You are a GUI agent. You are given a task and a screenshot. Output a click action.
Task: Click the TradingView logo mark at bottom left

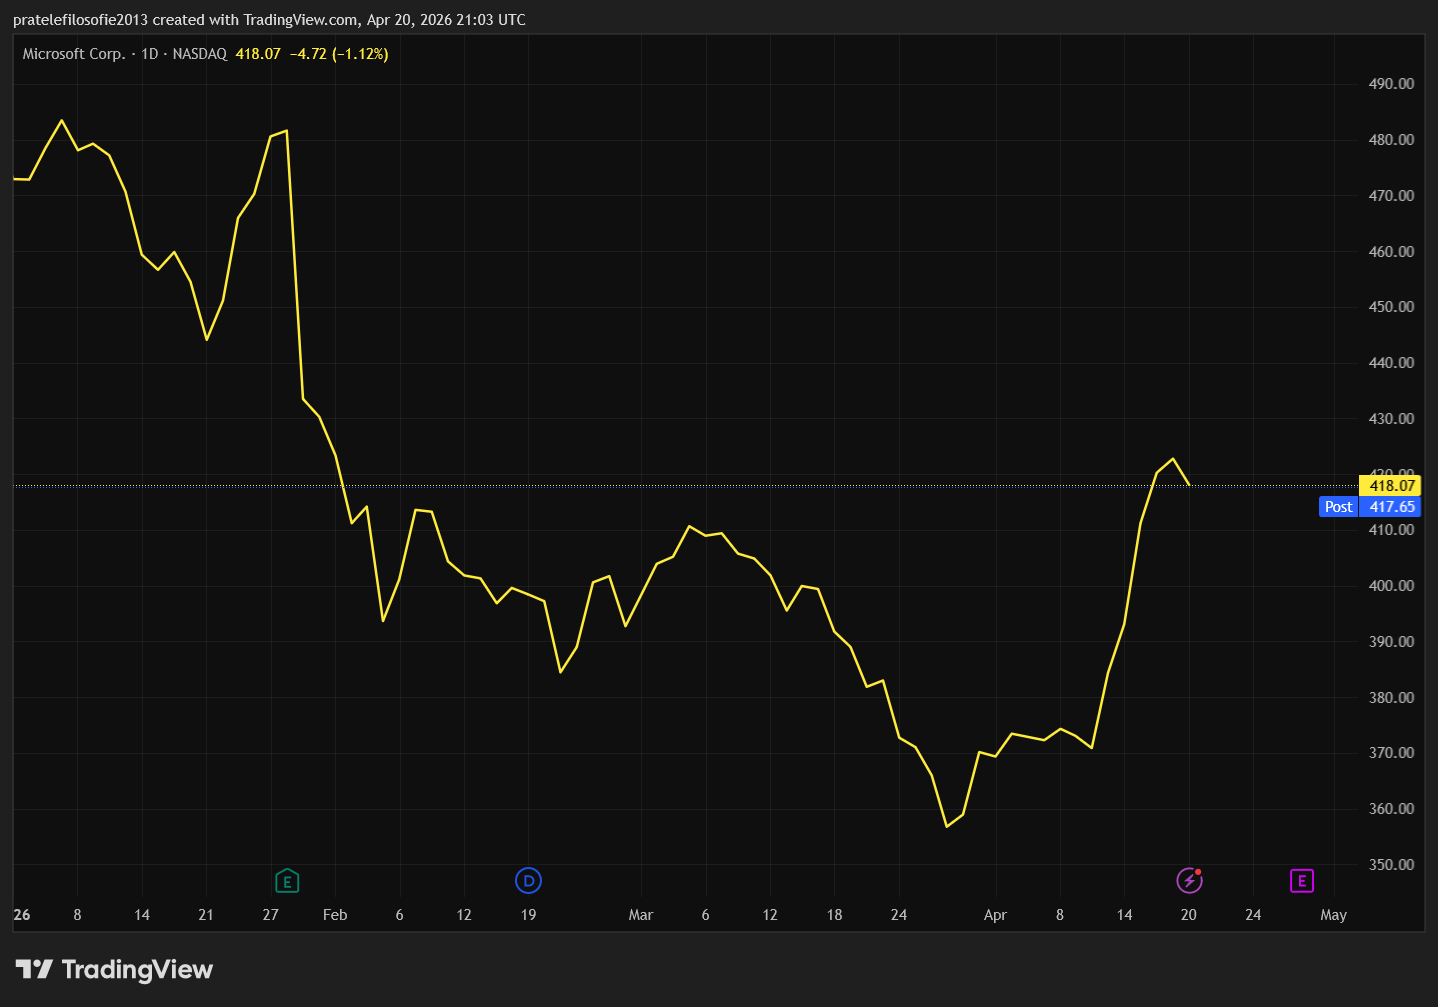pyautogui.click(x=34, y=969)
